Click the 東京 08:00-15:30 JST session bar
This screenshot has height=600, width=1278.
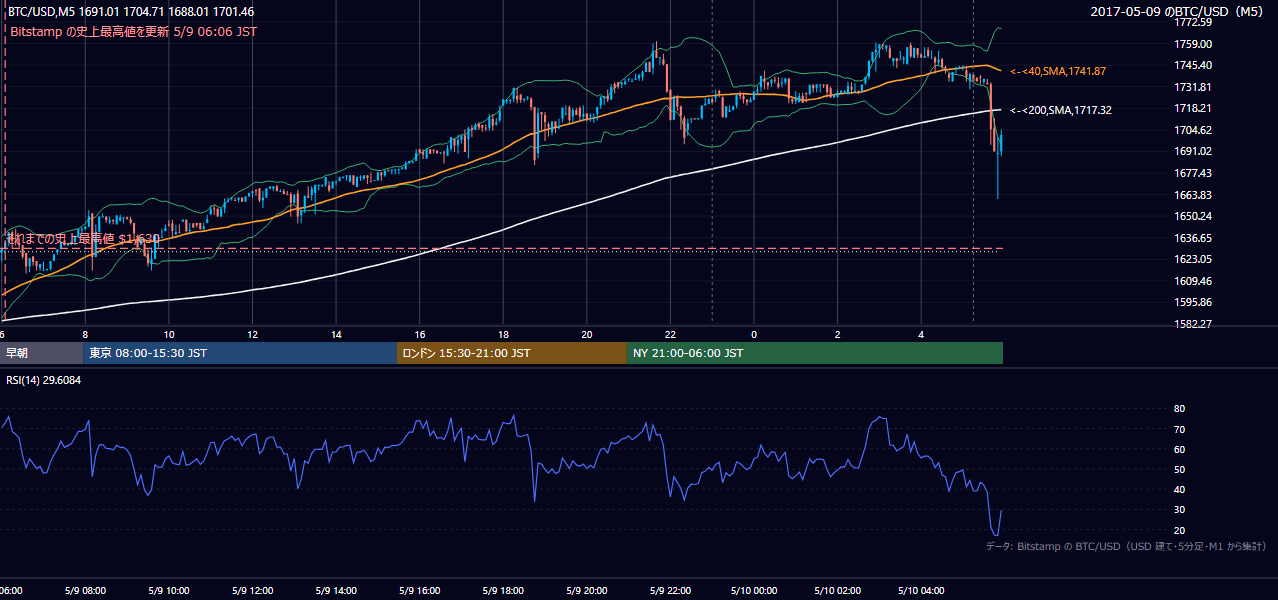pos(240,353)
